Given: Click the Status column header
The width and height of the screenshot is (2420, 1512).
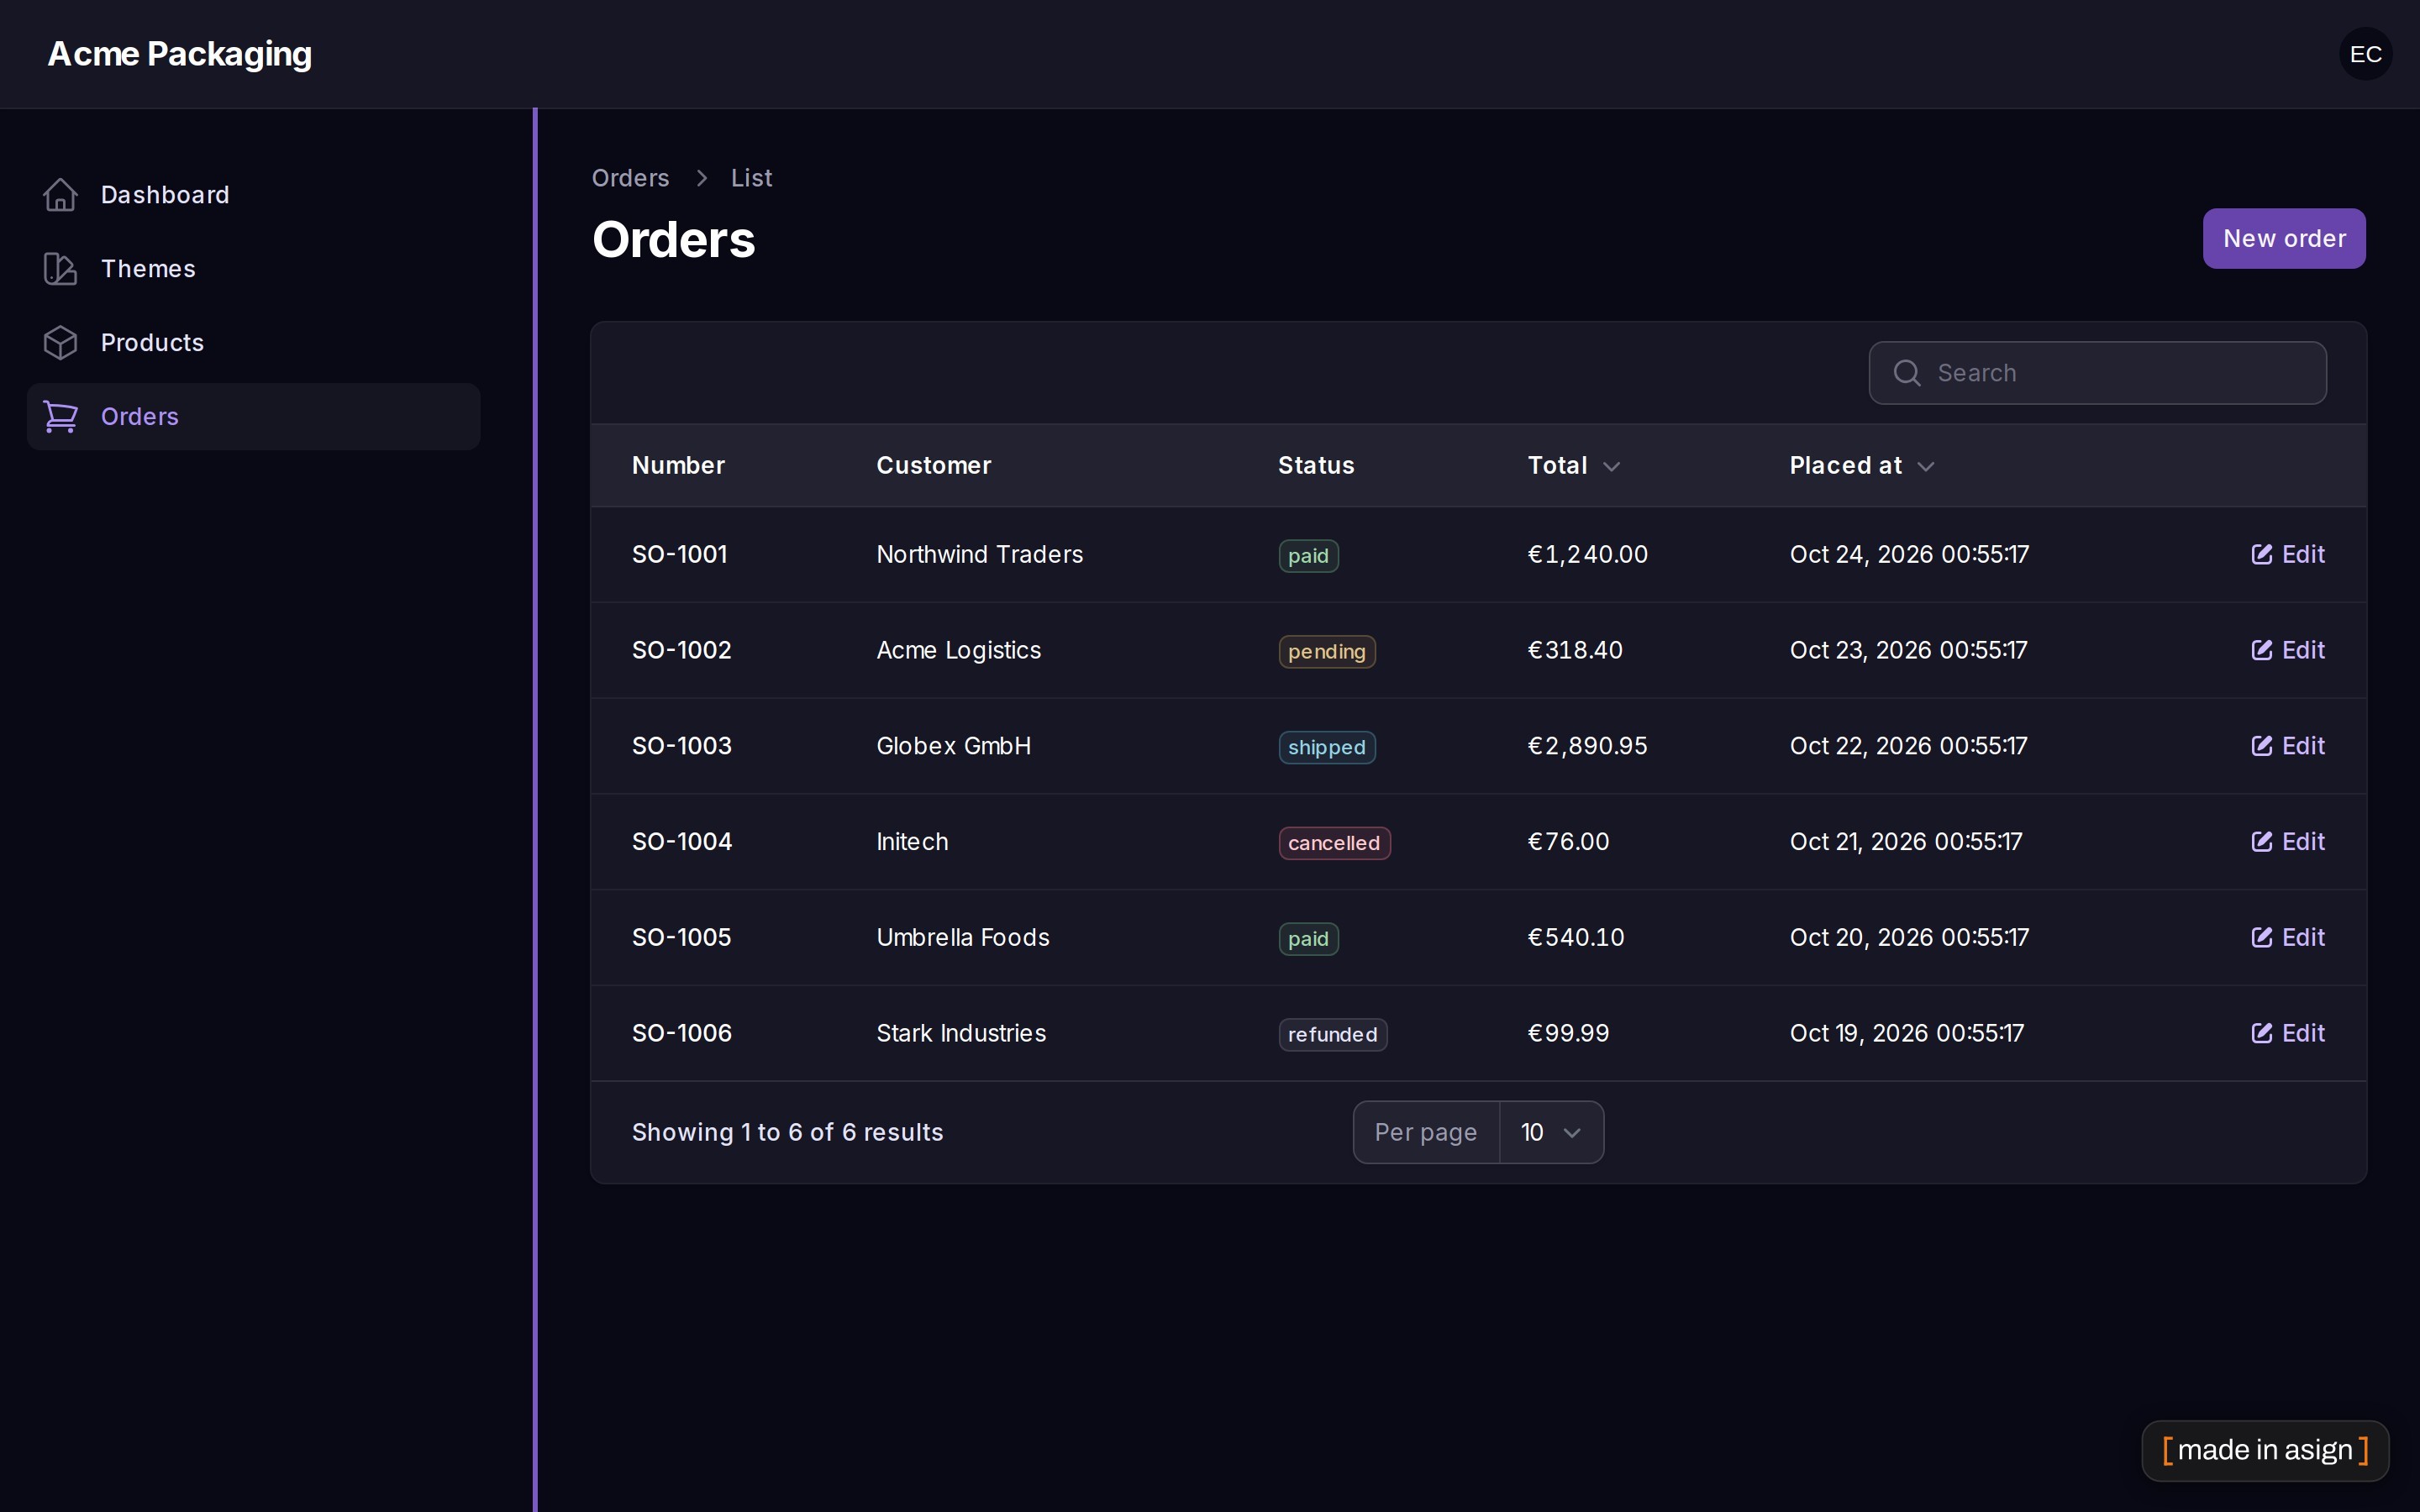Looking at the screenshot, I should pos(1316,466).
